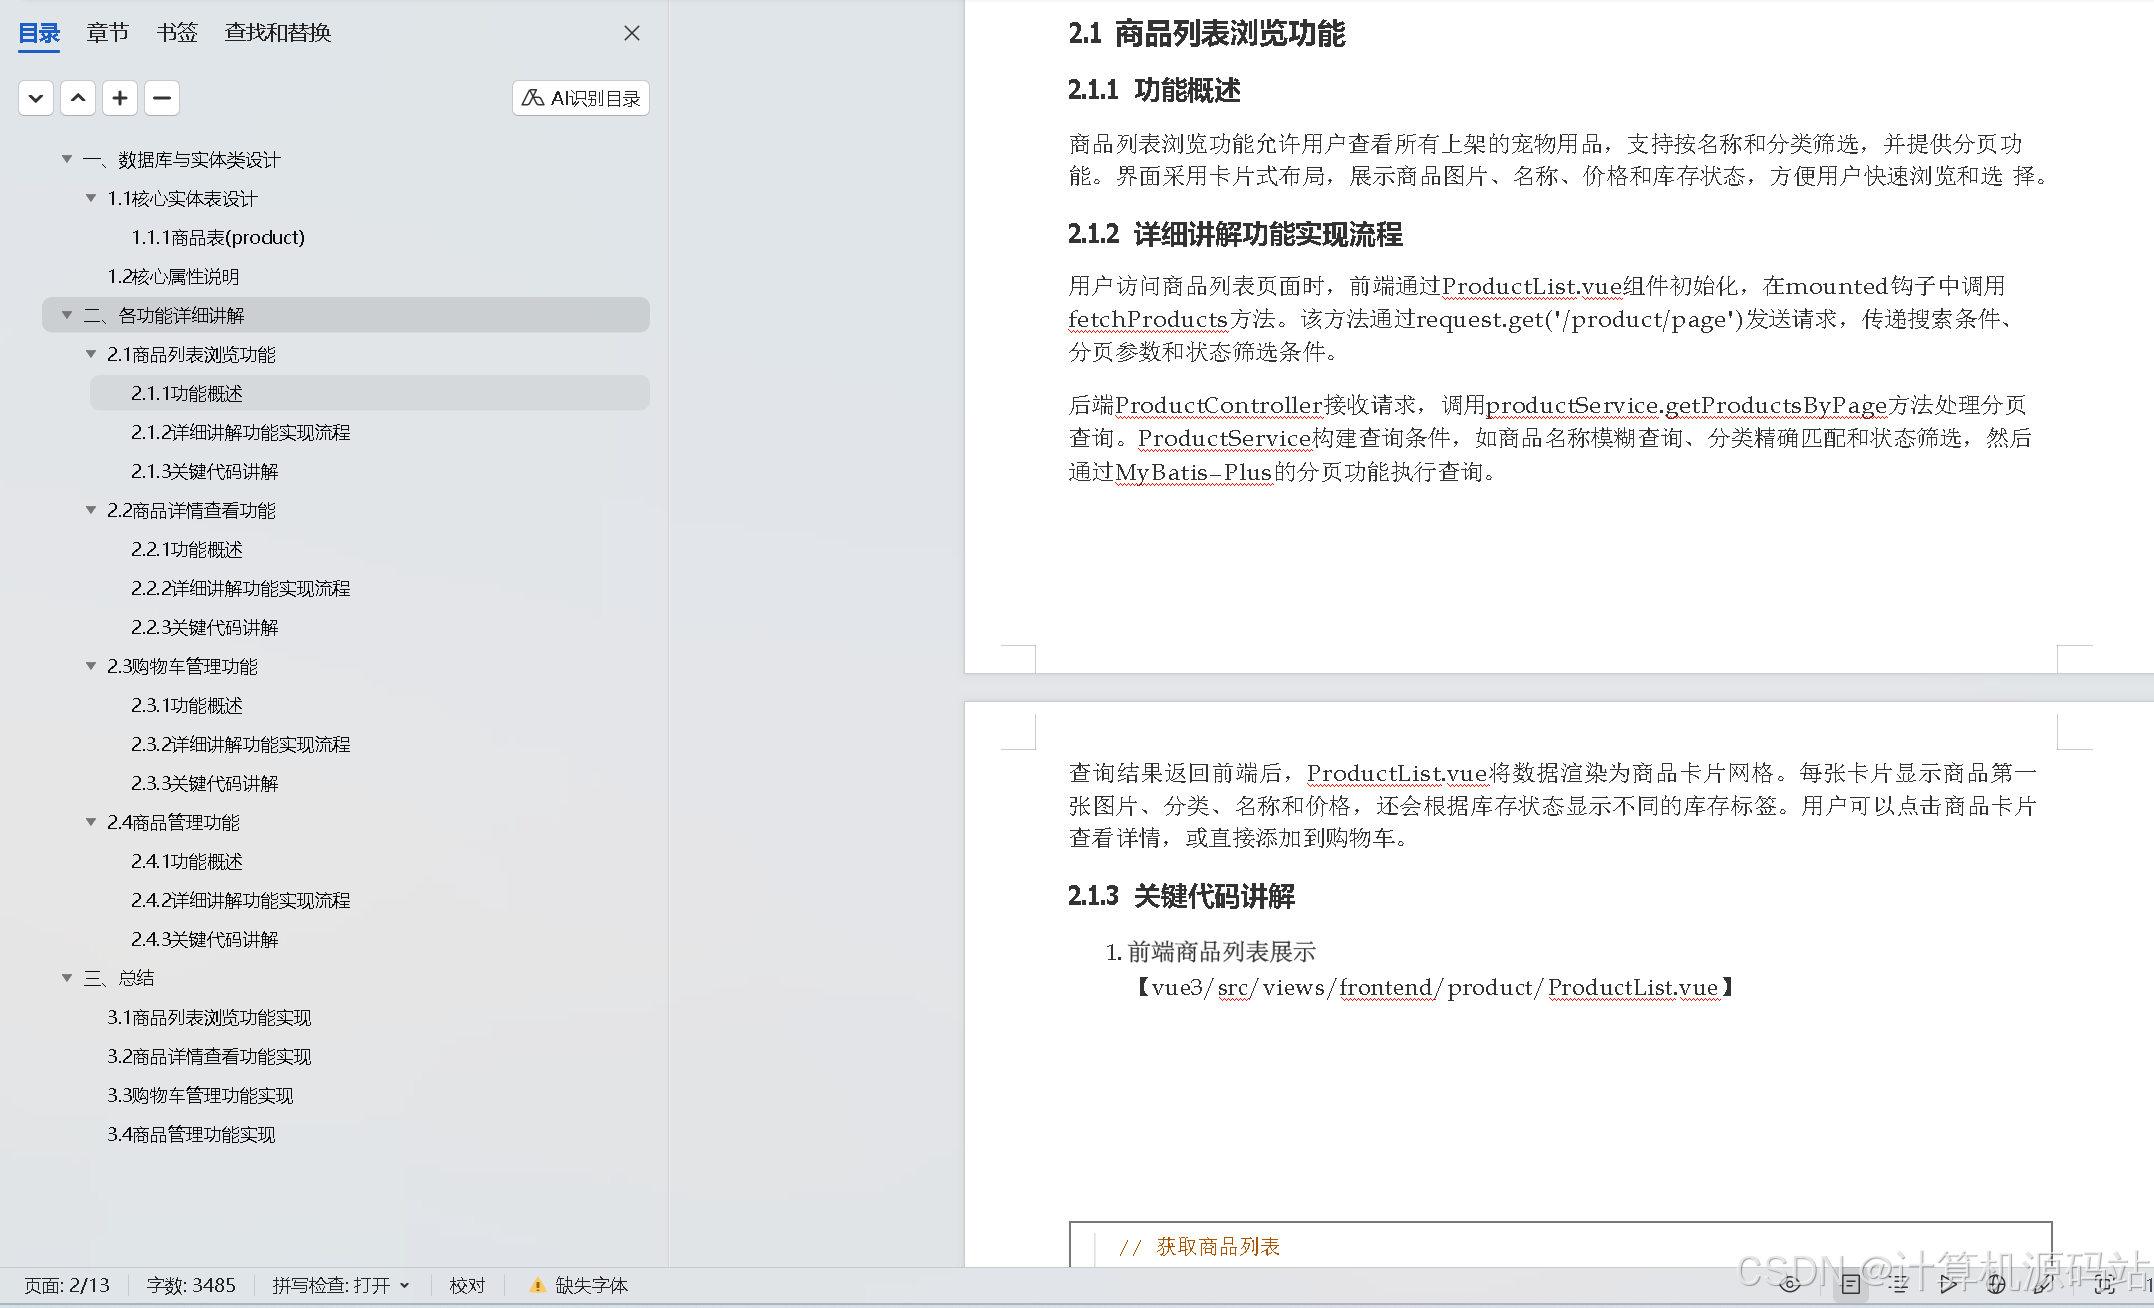Click the 页面: 2/13 status entry
This screenshot has width=2154, height=1308.
point(67,1285)
